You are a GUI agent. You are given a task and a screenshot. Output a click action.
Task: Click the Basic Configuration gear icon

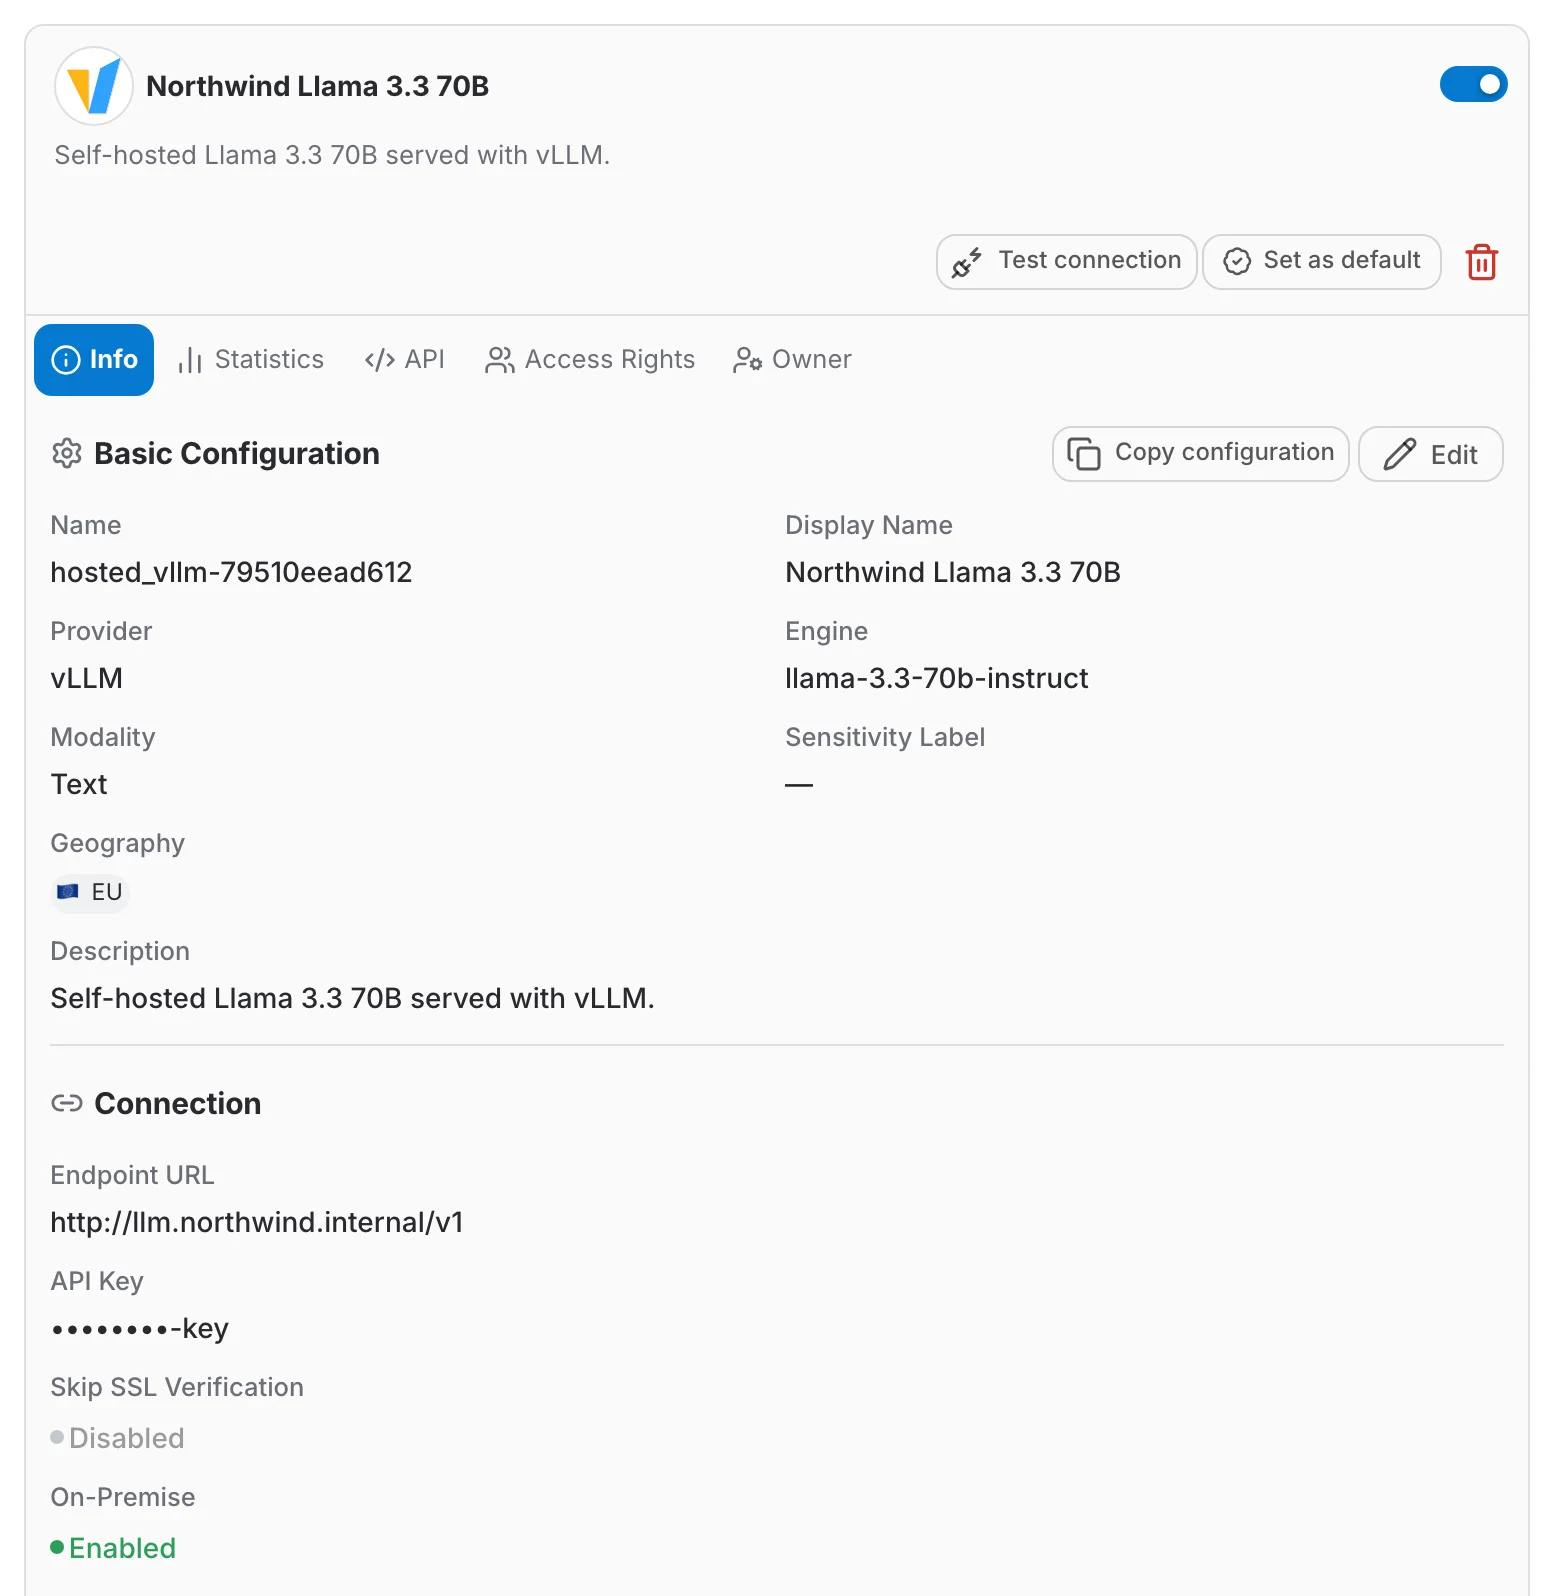point(67,453)
